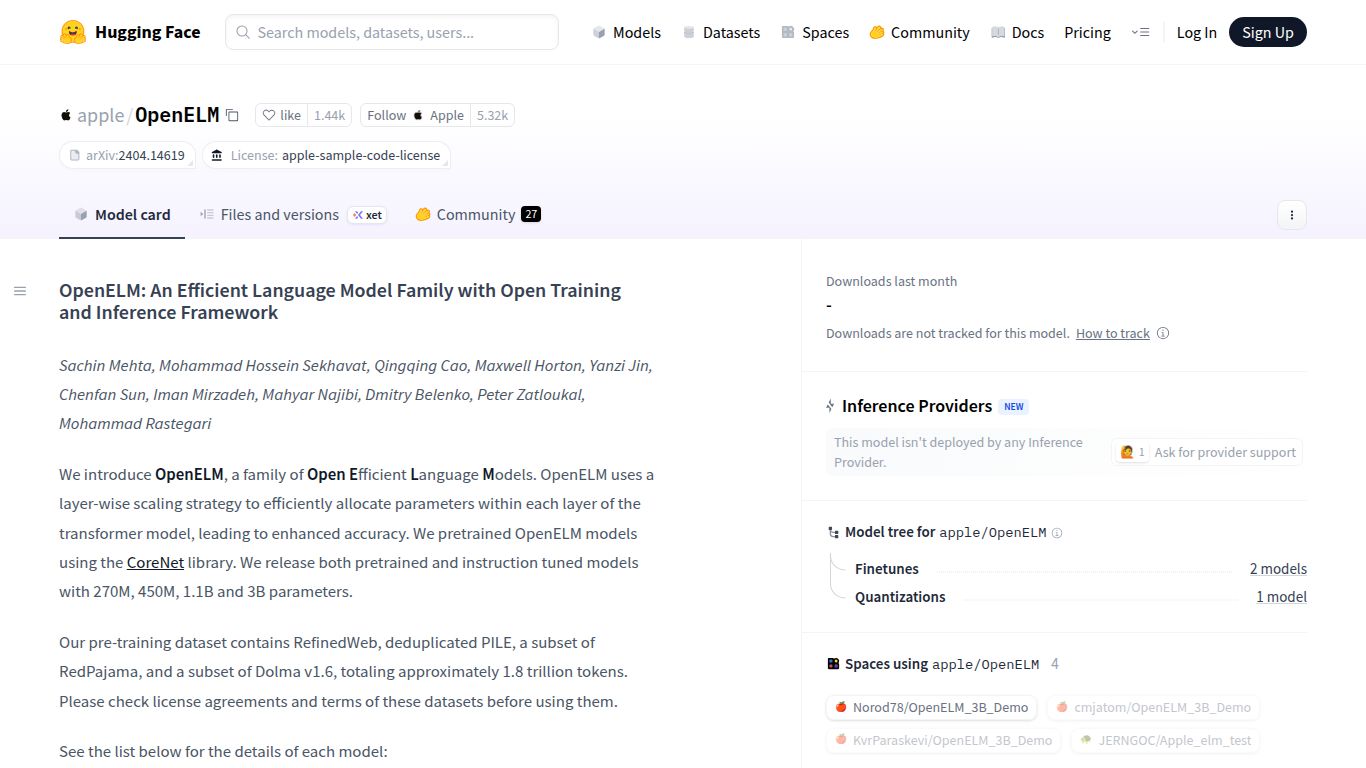Open the three-dot model options menu
Viewport: 1366px width, 768px height.
(x=1291, y=215)
